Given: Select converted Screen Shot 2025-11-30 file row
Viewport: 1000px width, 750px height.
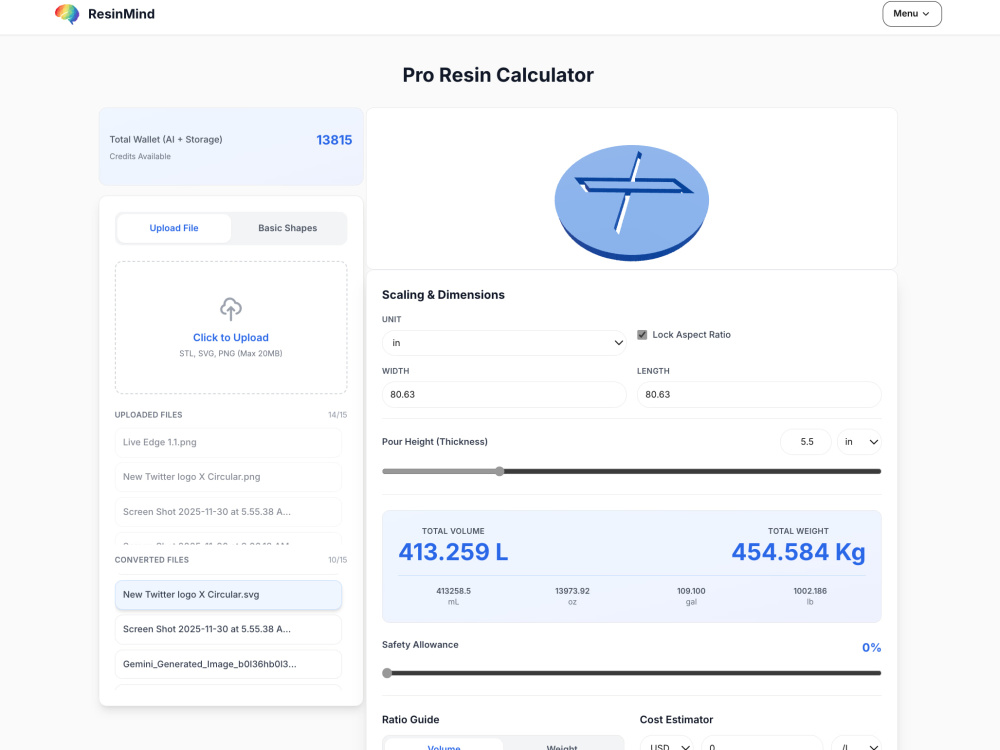Looking at the screenshot, I should coord(228,629).
